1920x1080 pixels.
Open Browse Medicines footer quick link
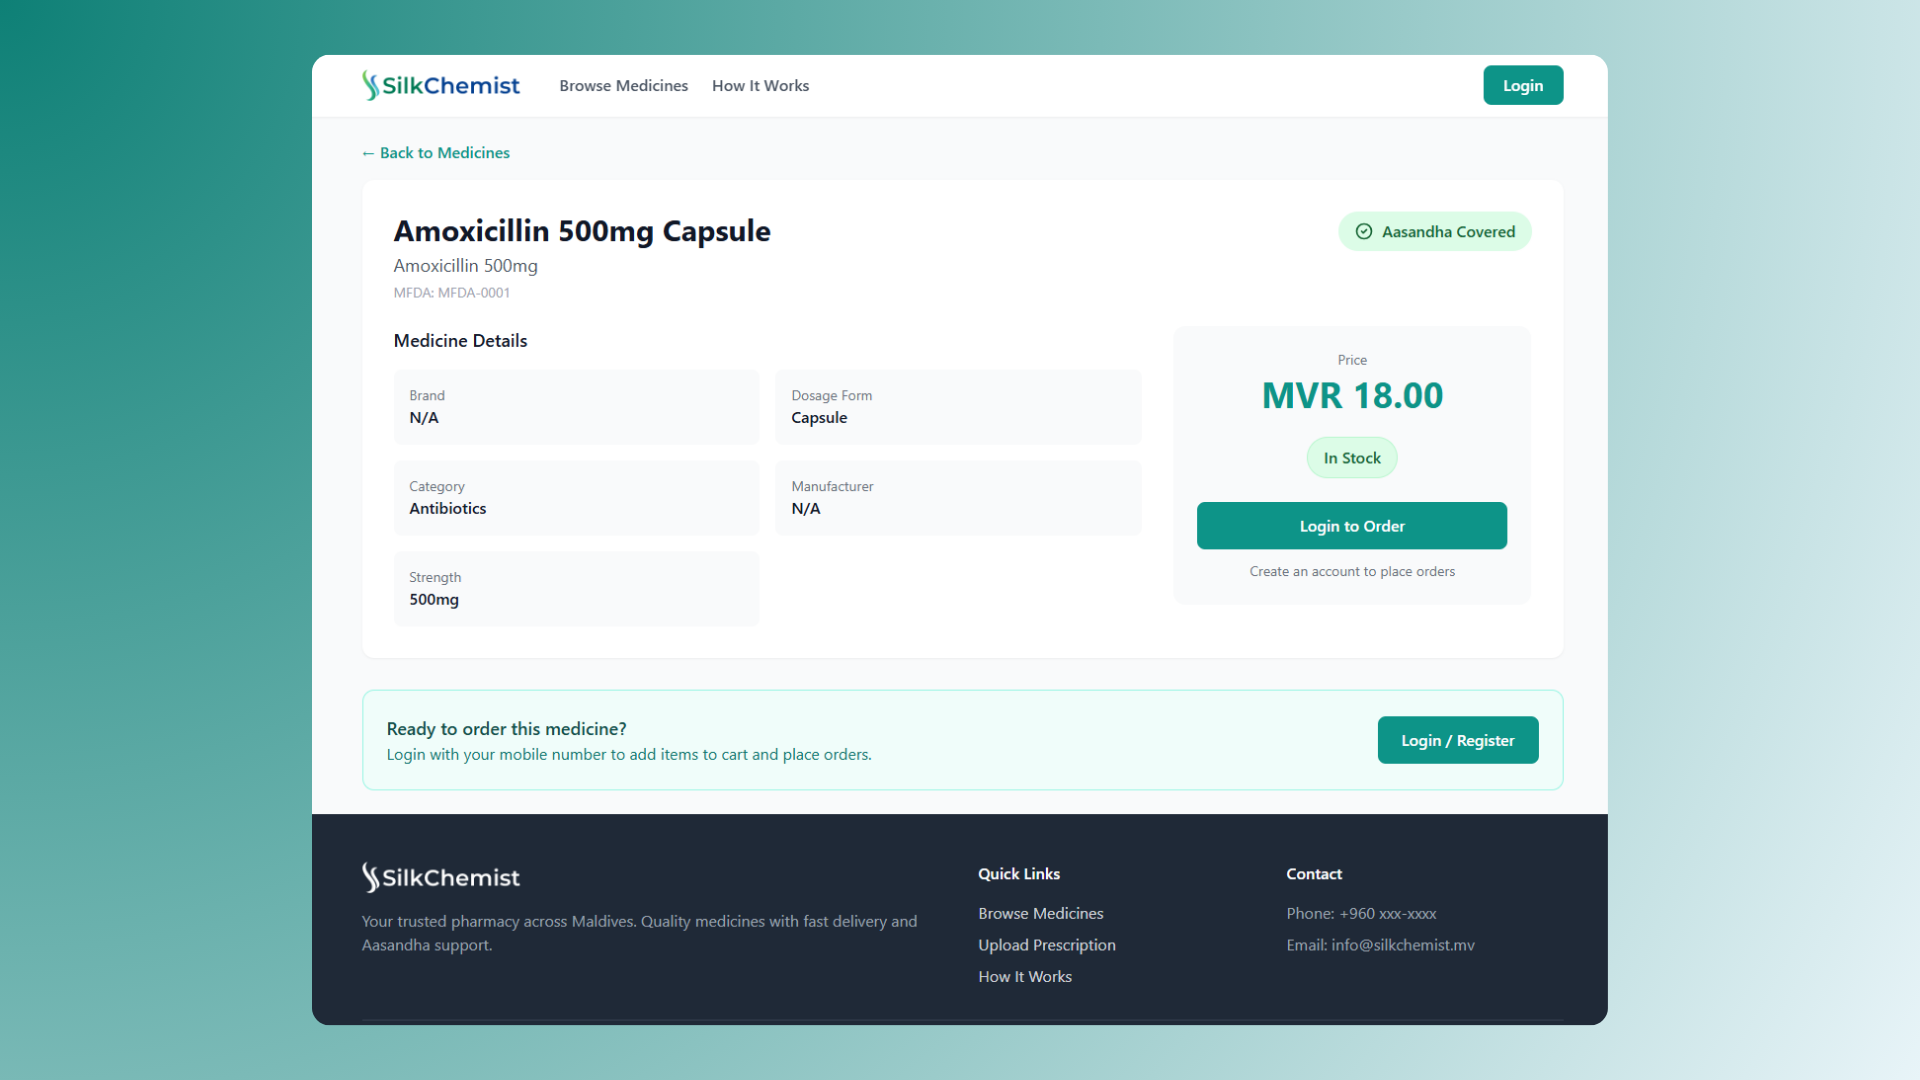coord(1040,914)
